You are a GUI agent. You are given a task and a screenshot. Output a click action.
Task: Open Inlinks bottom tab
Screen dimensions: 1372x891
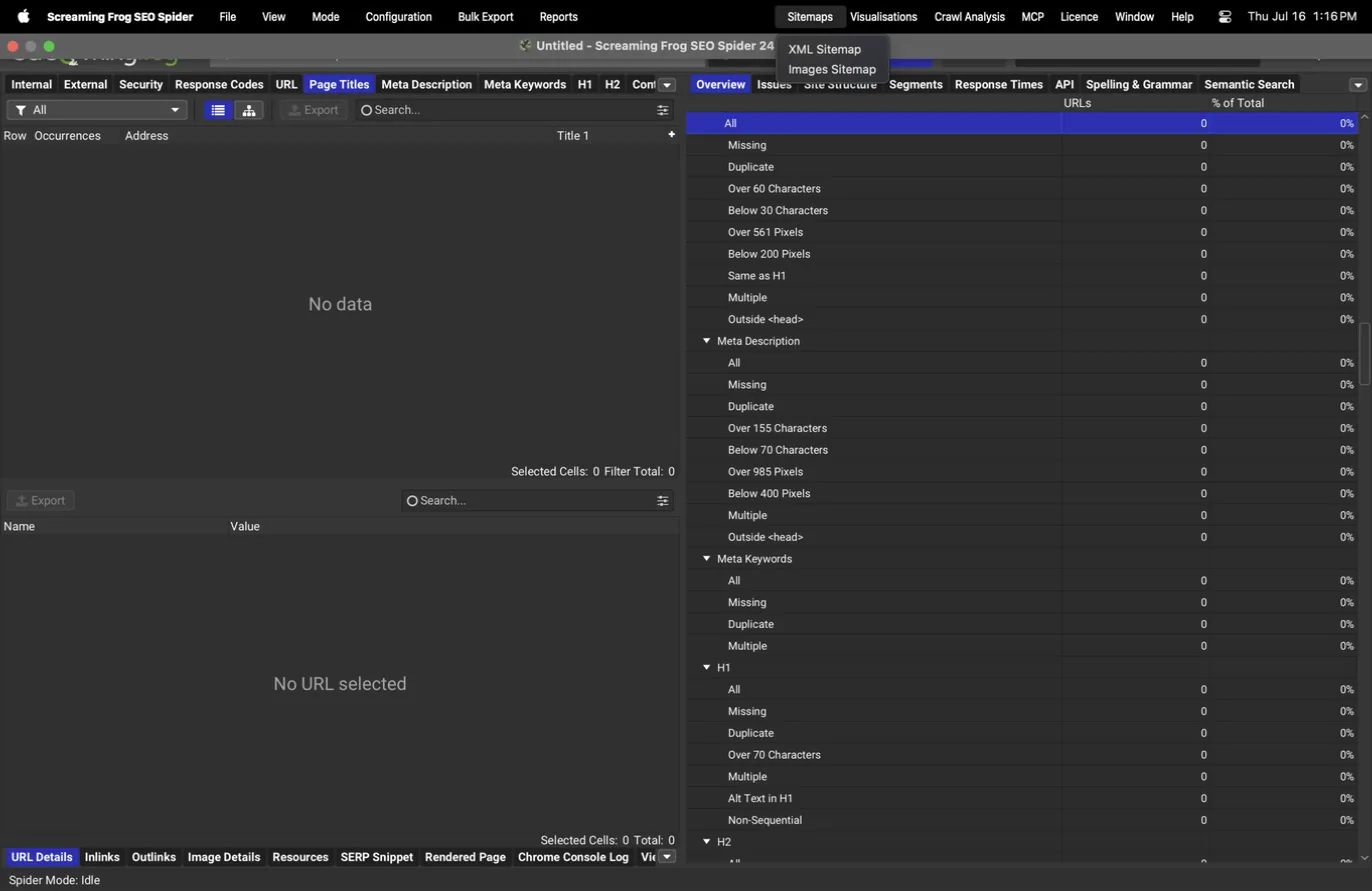pyautogui.click(x=102, y=857)
